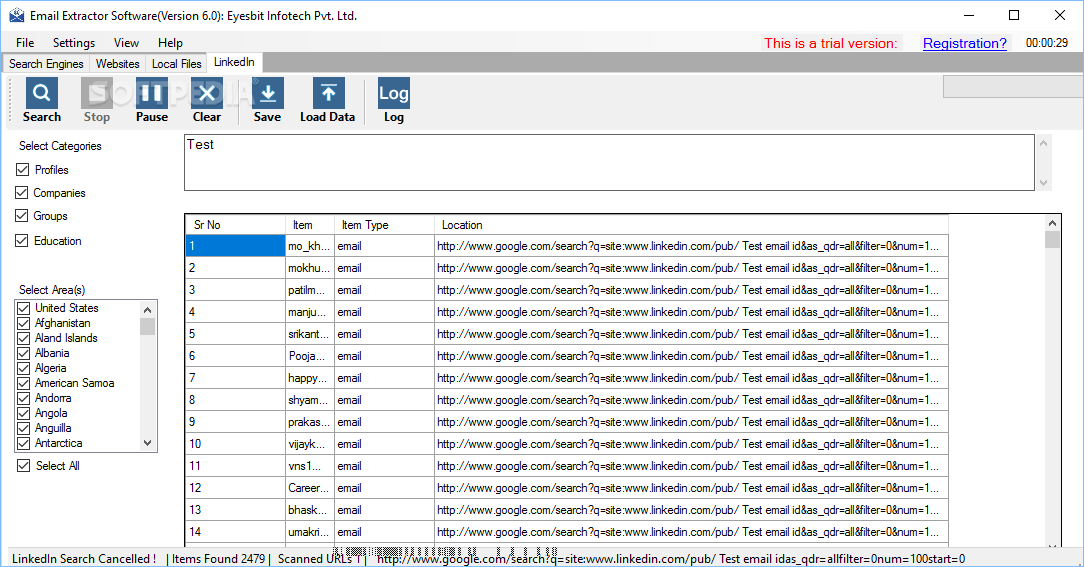Click keyword box scroll up arrow
Screen dimensions: 1084x567
1044,143
